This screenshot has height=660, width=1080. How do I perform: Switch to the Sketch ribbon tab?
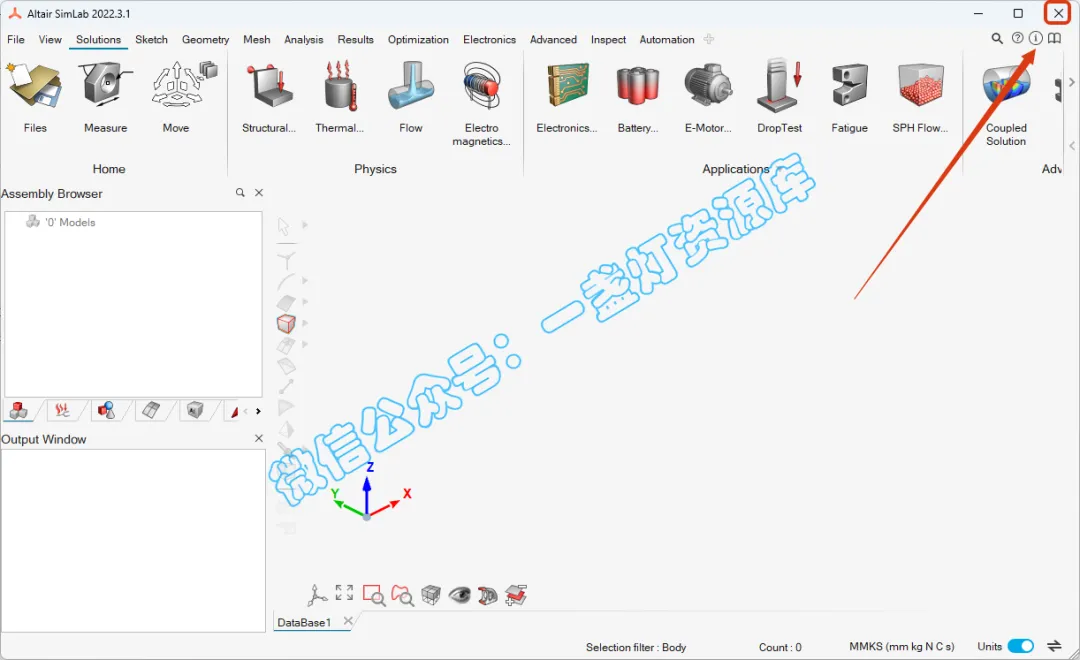click(x=152, y=39)
